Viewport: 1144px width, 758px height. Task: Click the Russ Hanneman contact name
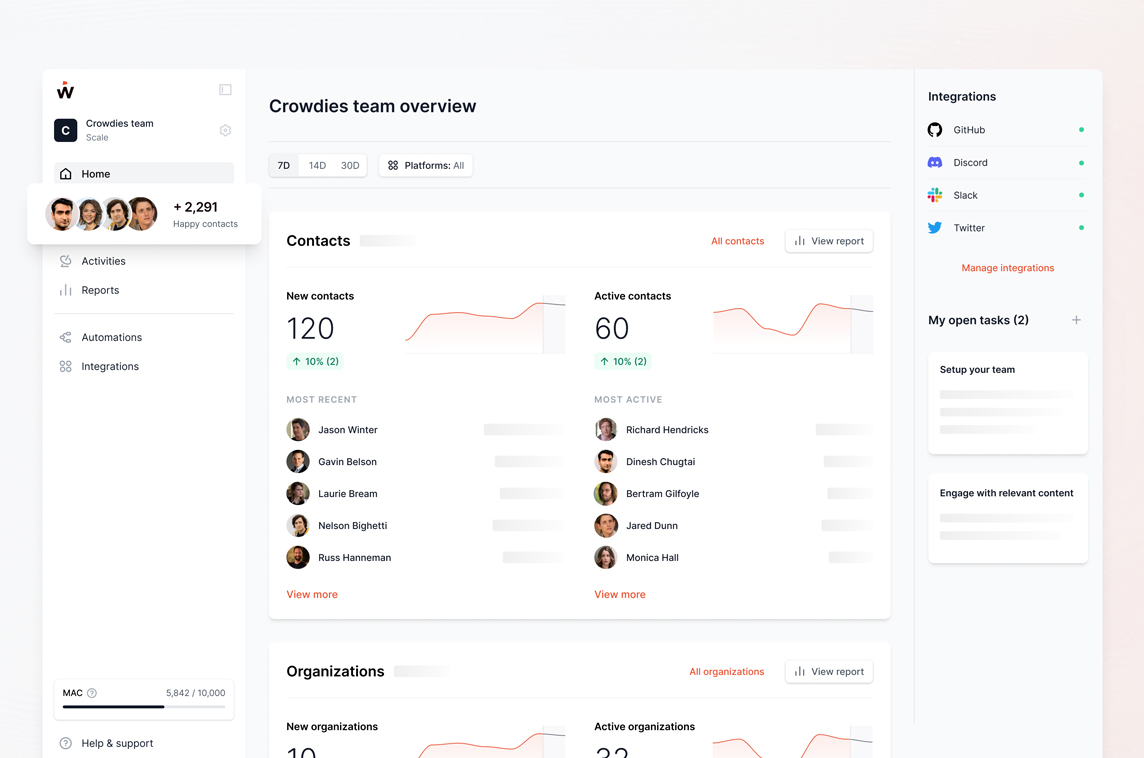[355, 557]
